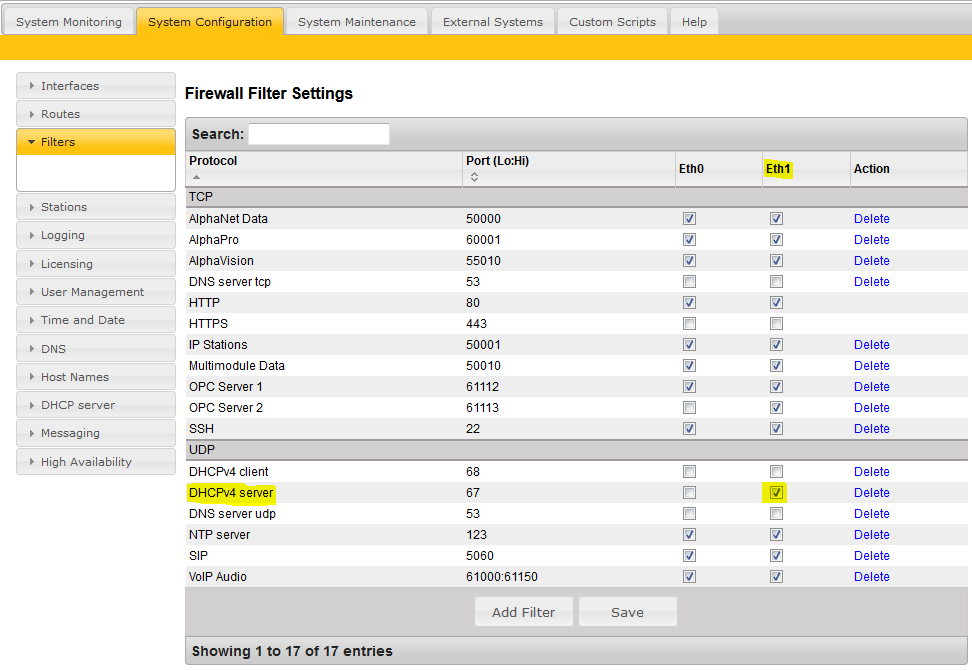Sort table by Port column arrows

474,177
